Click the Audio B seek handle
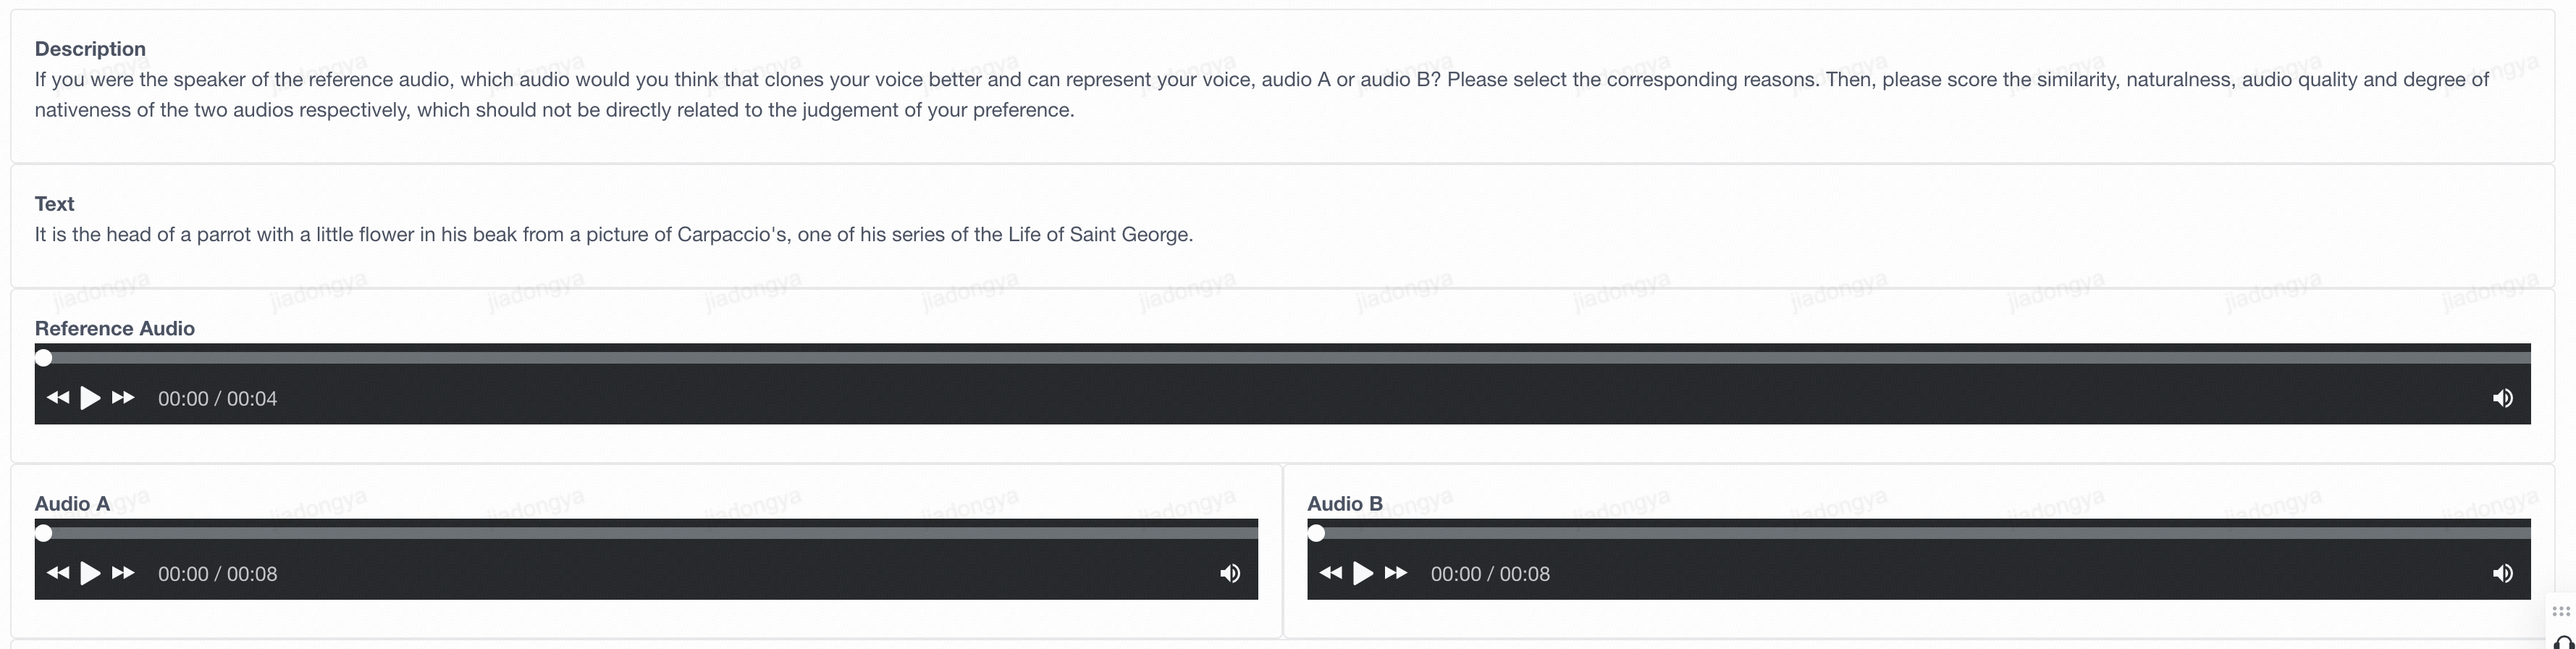 pos(1316,533)
